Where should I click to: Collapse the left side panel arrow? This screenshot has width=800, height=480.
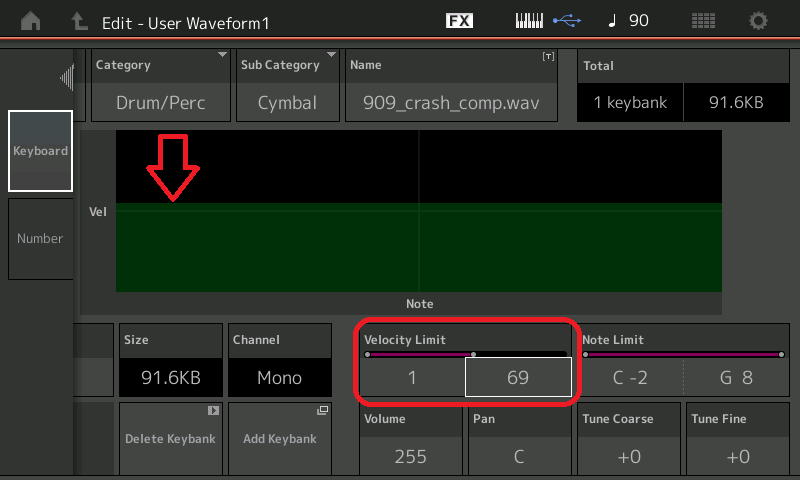(x=67, y=77)
